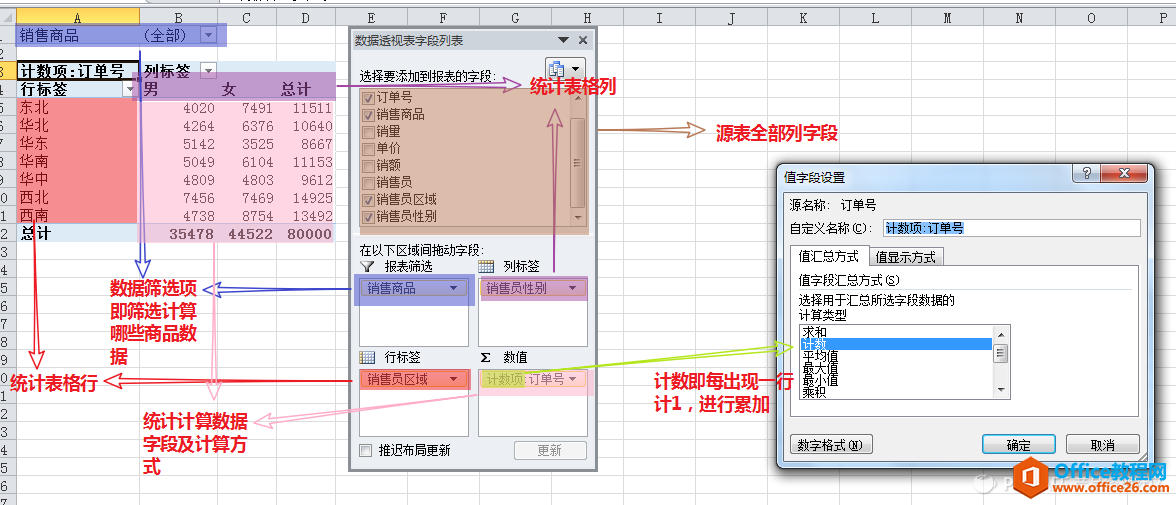Click the calculation type list scroll down arrow
Screen dimensions: 1176x505
pos(1000,390)
